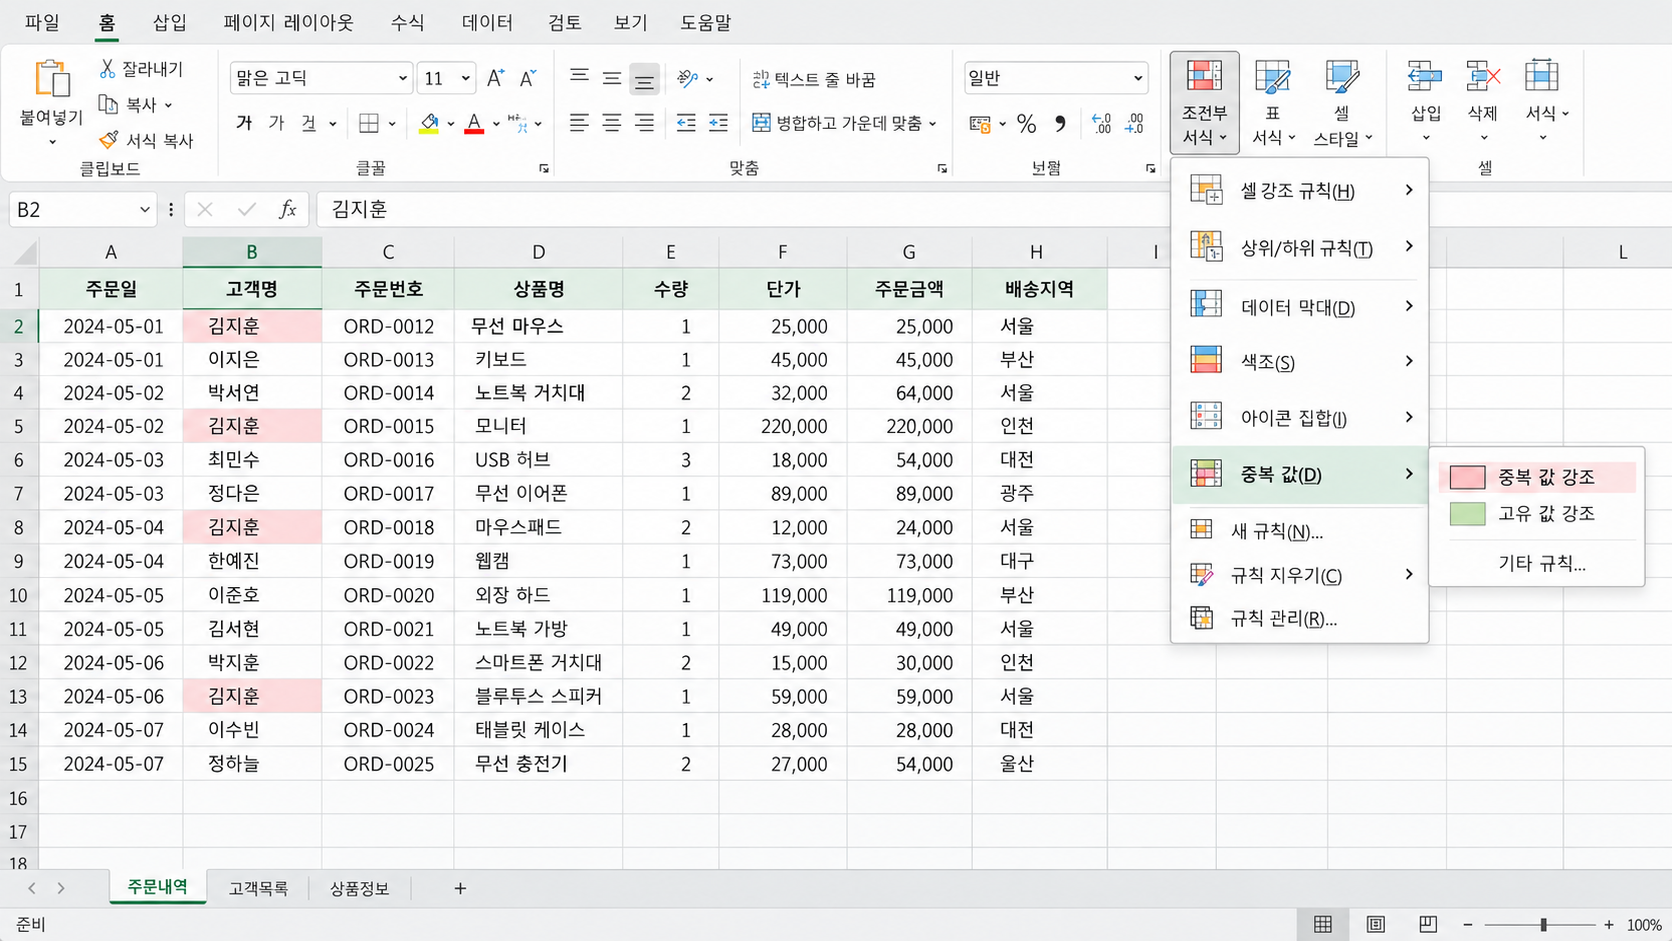Expand the Merge and Center dropdown arrow

coord(932,123)
